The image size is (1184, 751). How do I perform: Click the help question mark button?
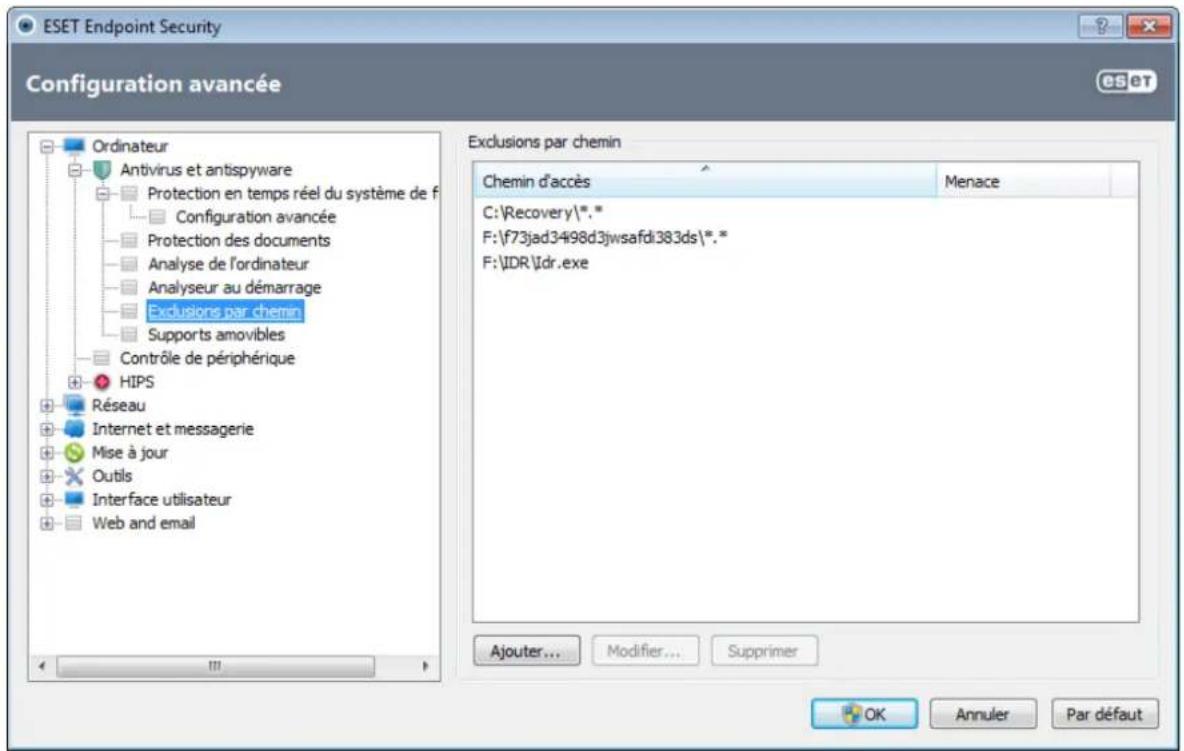click(x=1101, y=26)
